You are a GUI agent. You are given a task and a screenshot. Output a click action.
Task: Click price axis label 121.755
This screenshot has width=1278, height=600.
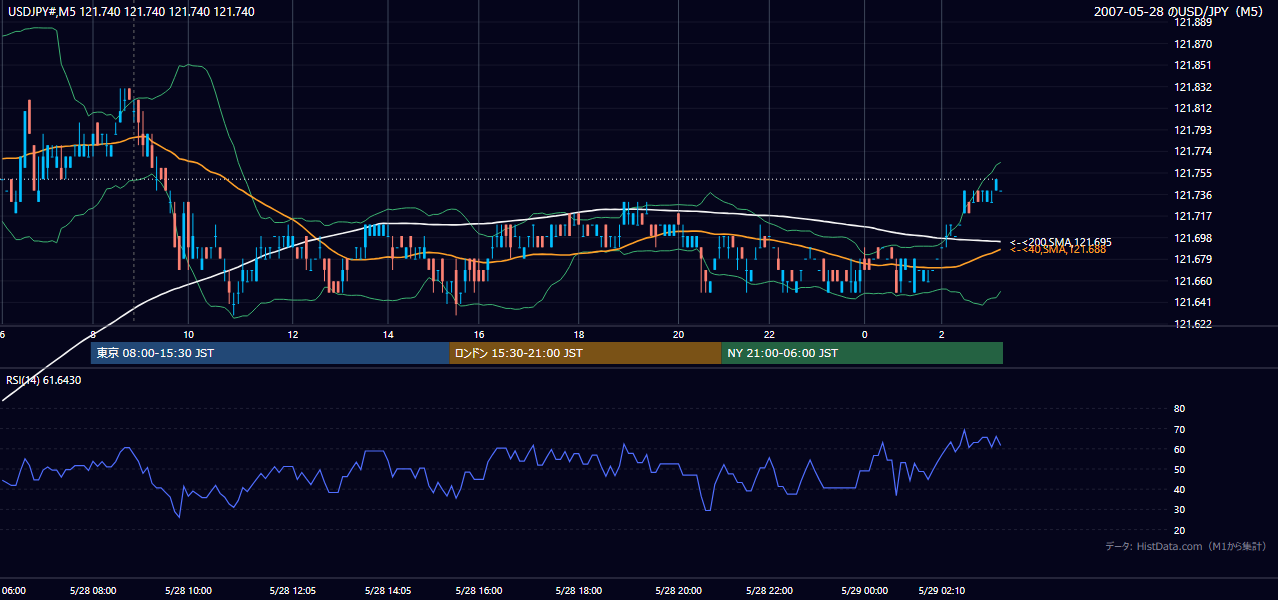pyautogui.click(x=1191, y=173)
